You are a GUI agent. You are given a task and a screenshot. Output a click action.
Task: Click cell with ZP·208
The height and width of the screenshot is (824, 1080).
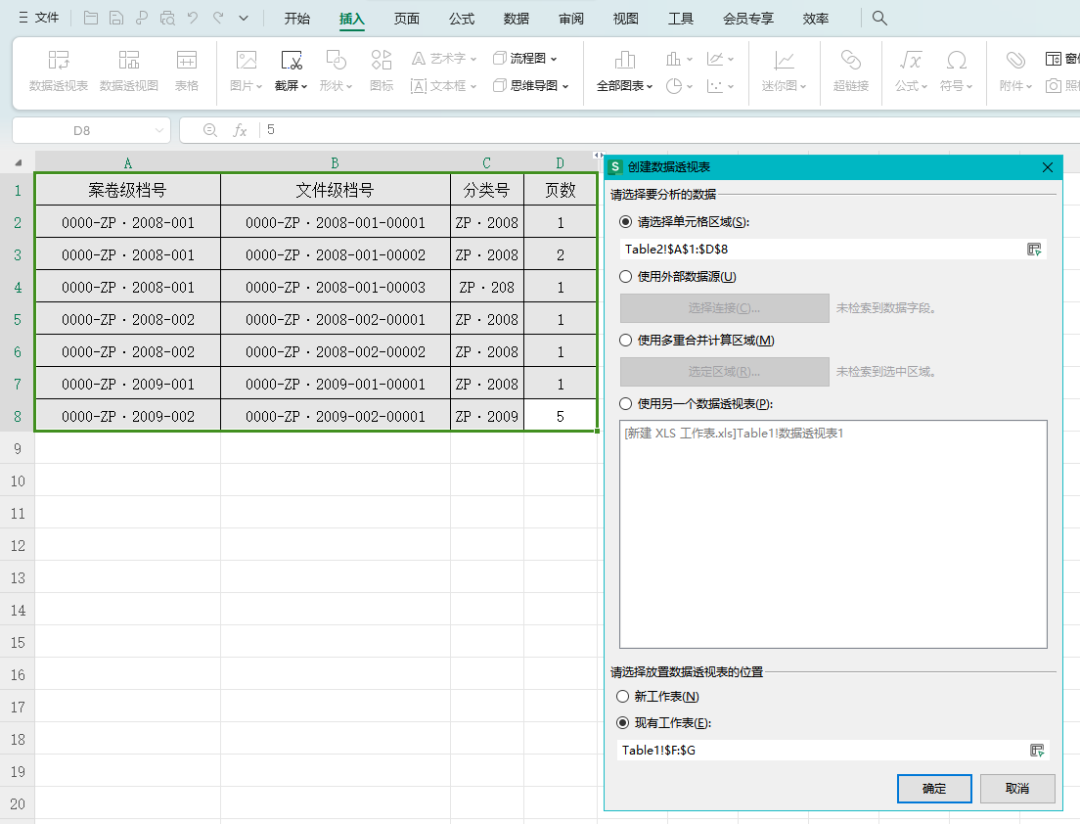(x=487, y=287)
